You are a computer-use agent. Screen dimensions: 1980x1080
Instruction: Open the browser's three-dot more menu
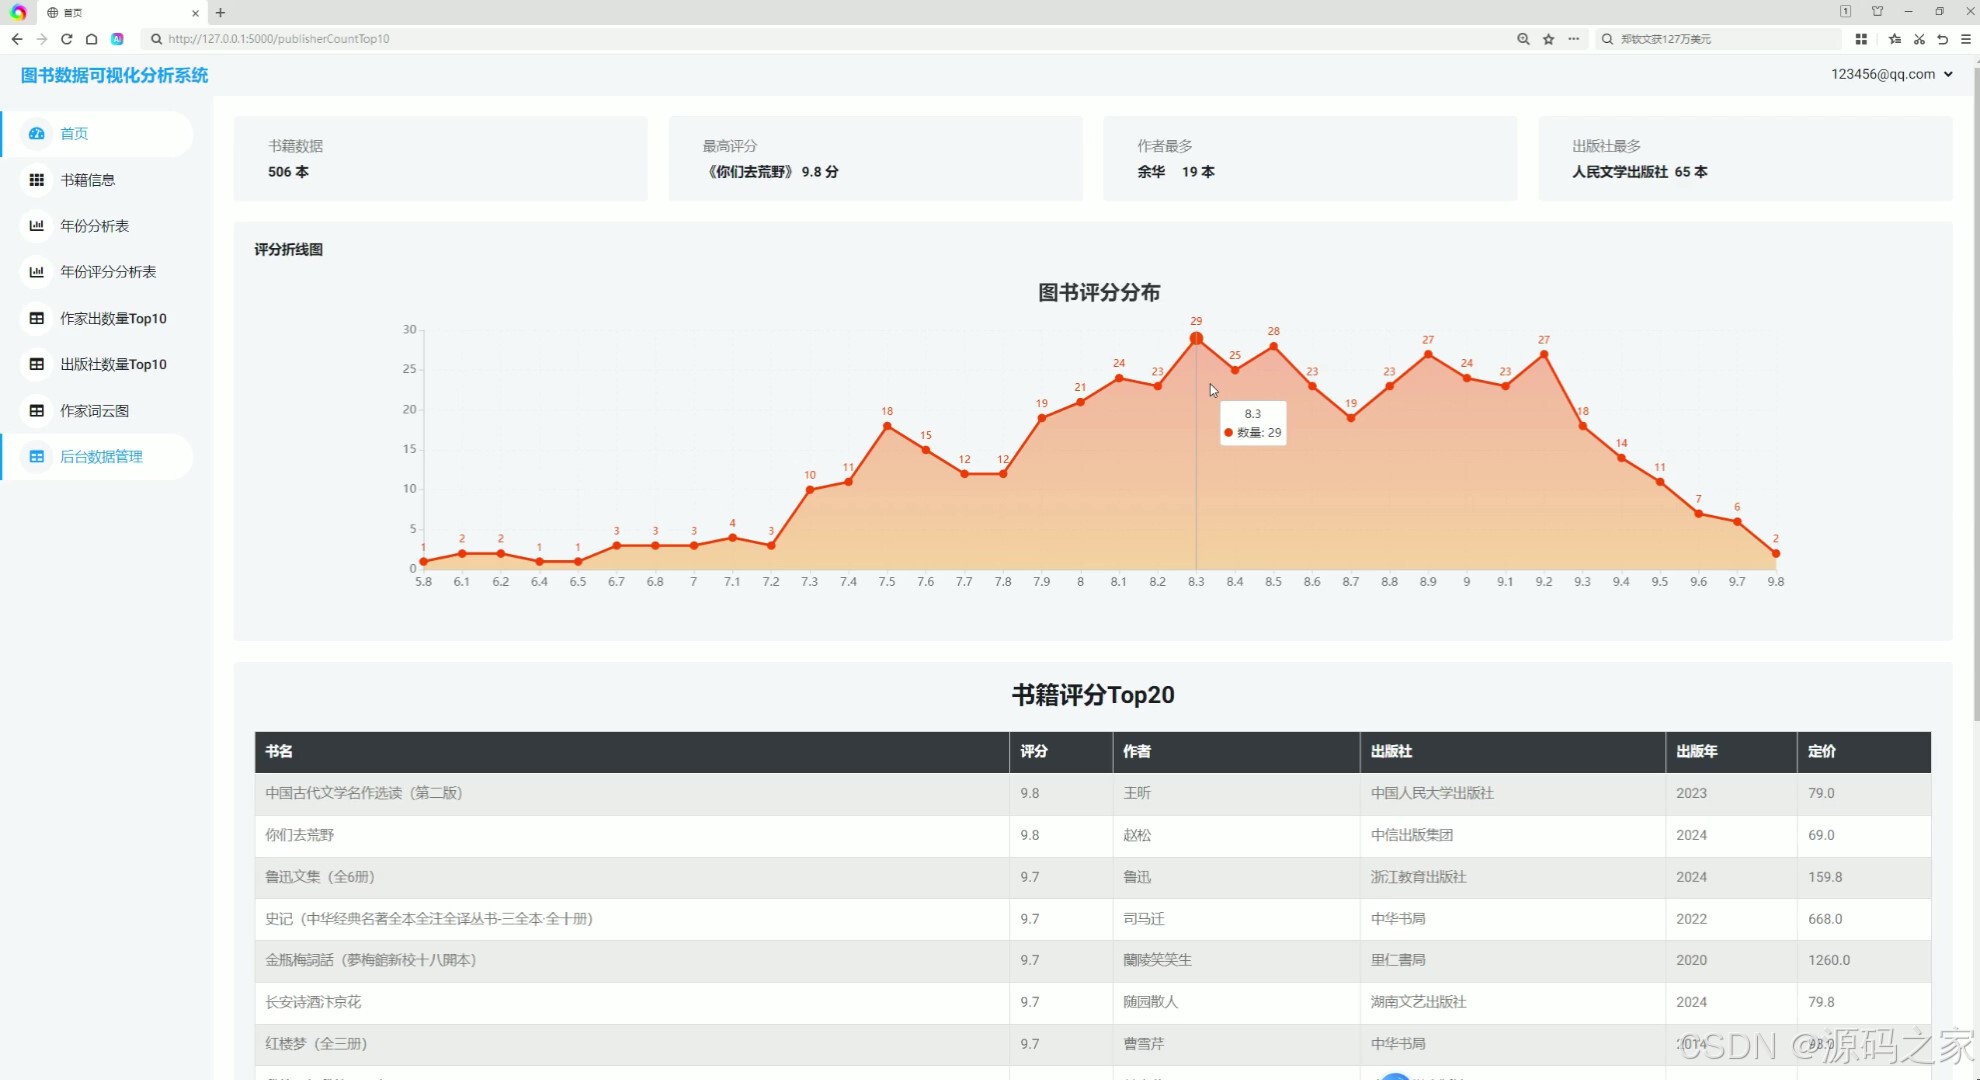[1574, 39]
